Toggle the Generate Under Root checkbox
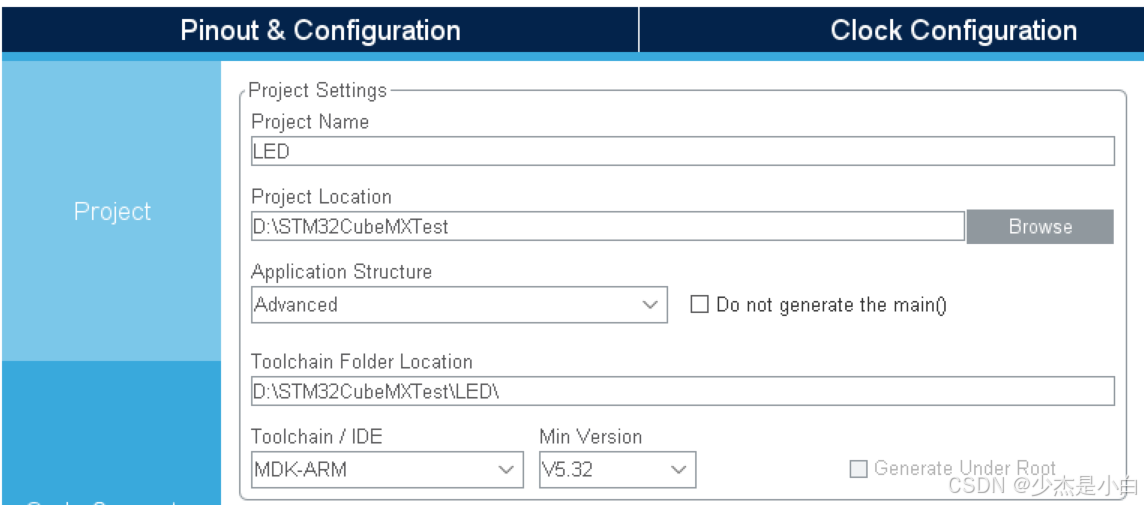The width and height of the screenshot is (1144, 505). coord(858,468)
